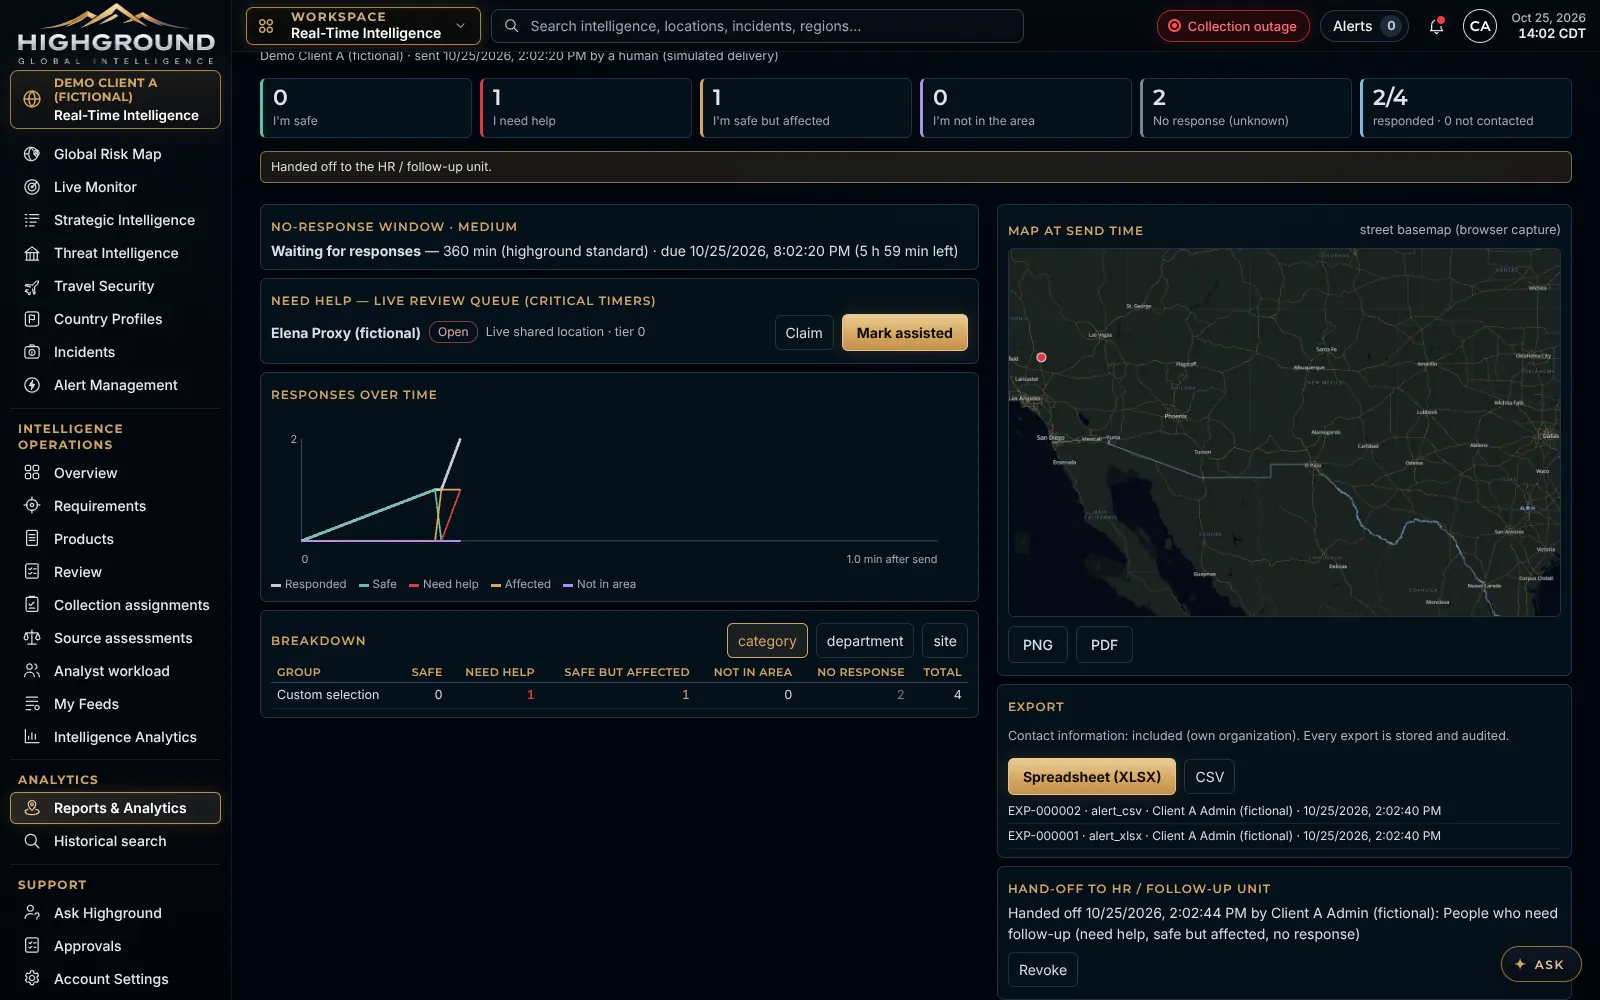Image resolution: width=1600 pixels, height=1000 pixels.
Task: Click Country Profiles icon
Action: tap(32, 319)
